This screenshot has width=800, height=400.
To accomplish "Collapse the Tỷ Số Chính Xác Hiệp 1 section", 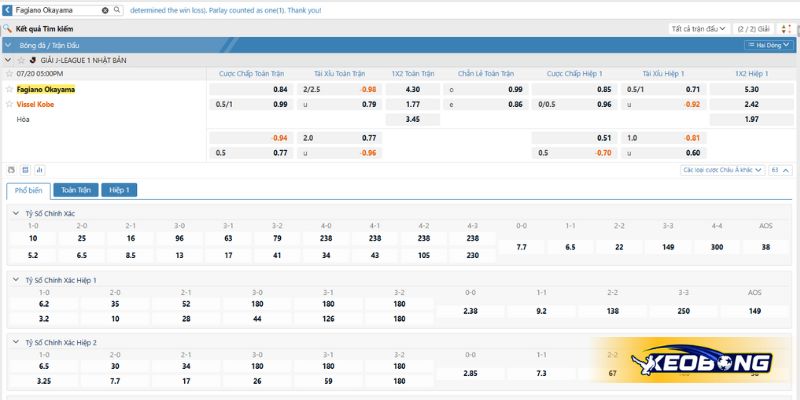I will (x=15, y=280).
